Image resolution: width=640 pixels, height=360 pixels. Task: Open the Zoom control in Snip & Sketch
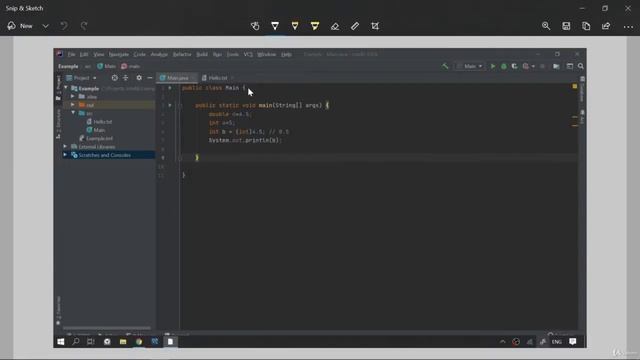[x=546, y=26]
